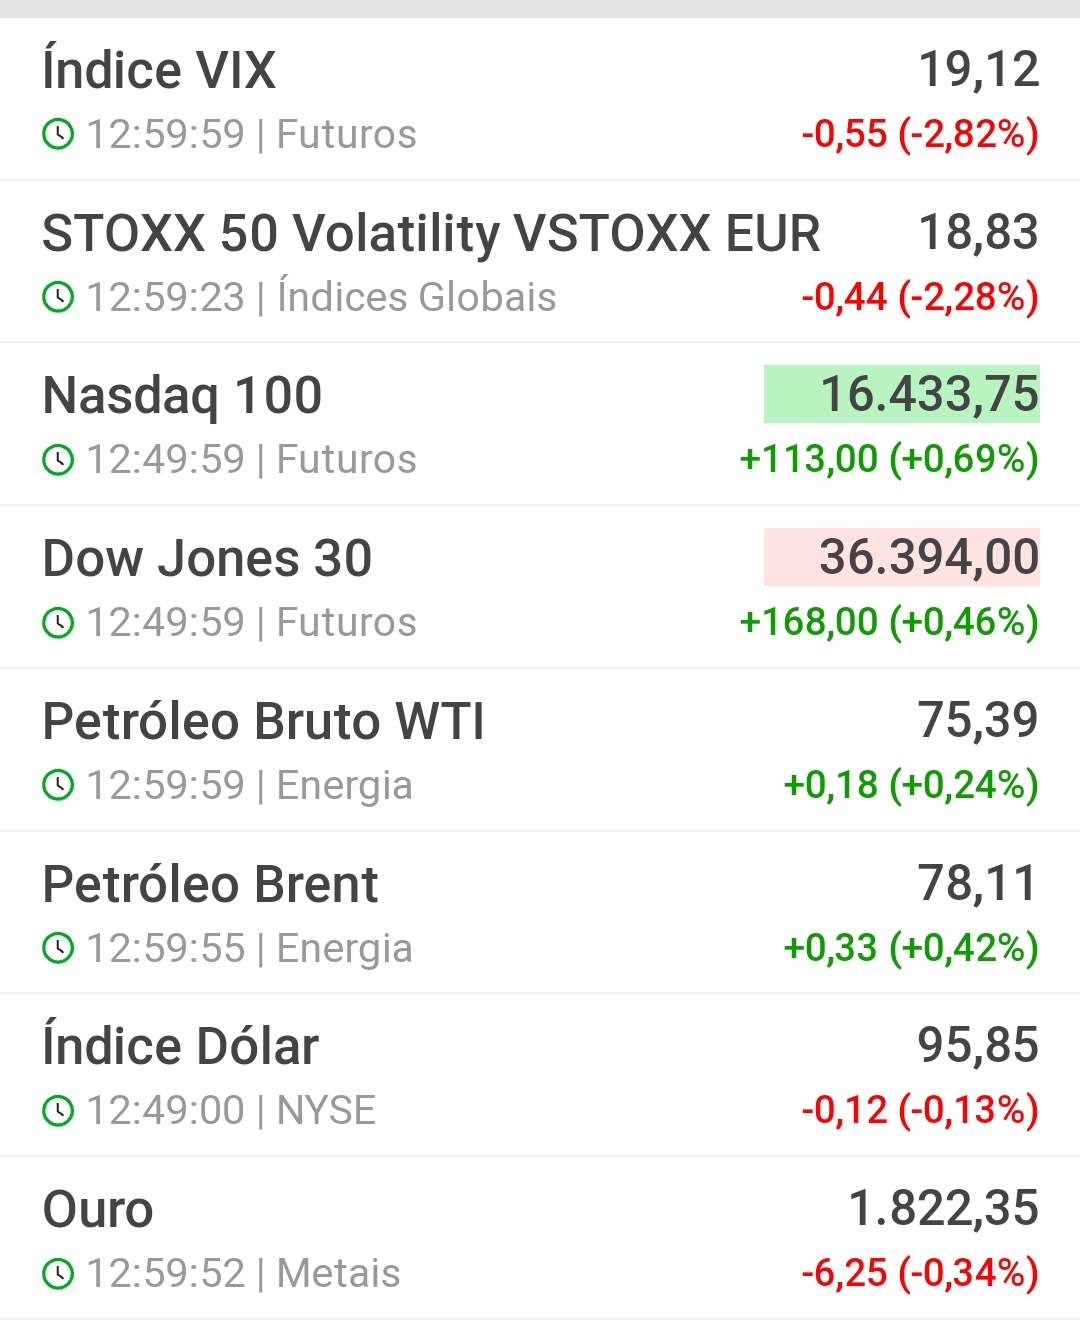The width and height of the screenshot is (1080, 1332).
Task: Tap the clock icon under Ouro
Action: [58, 1274]
